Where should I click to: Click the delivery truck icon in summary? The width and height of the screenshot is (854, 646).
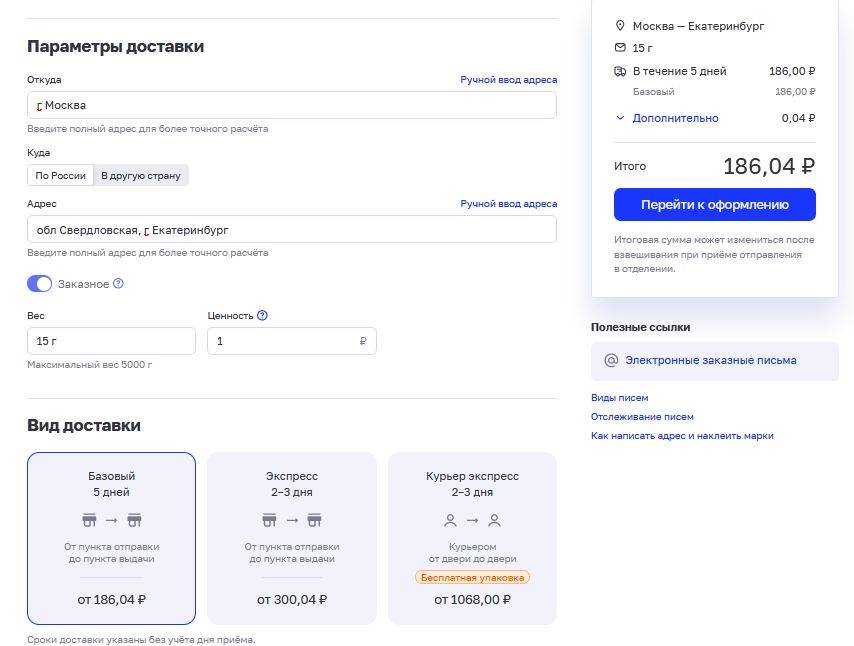(x=620, y=71)
